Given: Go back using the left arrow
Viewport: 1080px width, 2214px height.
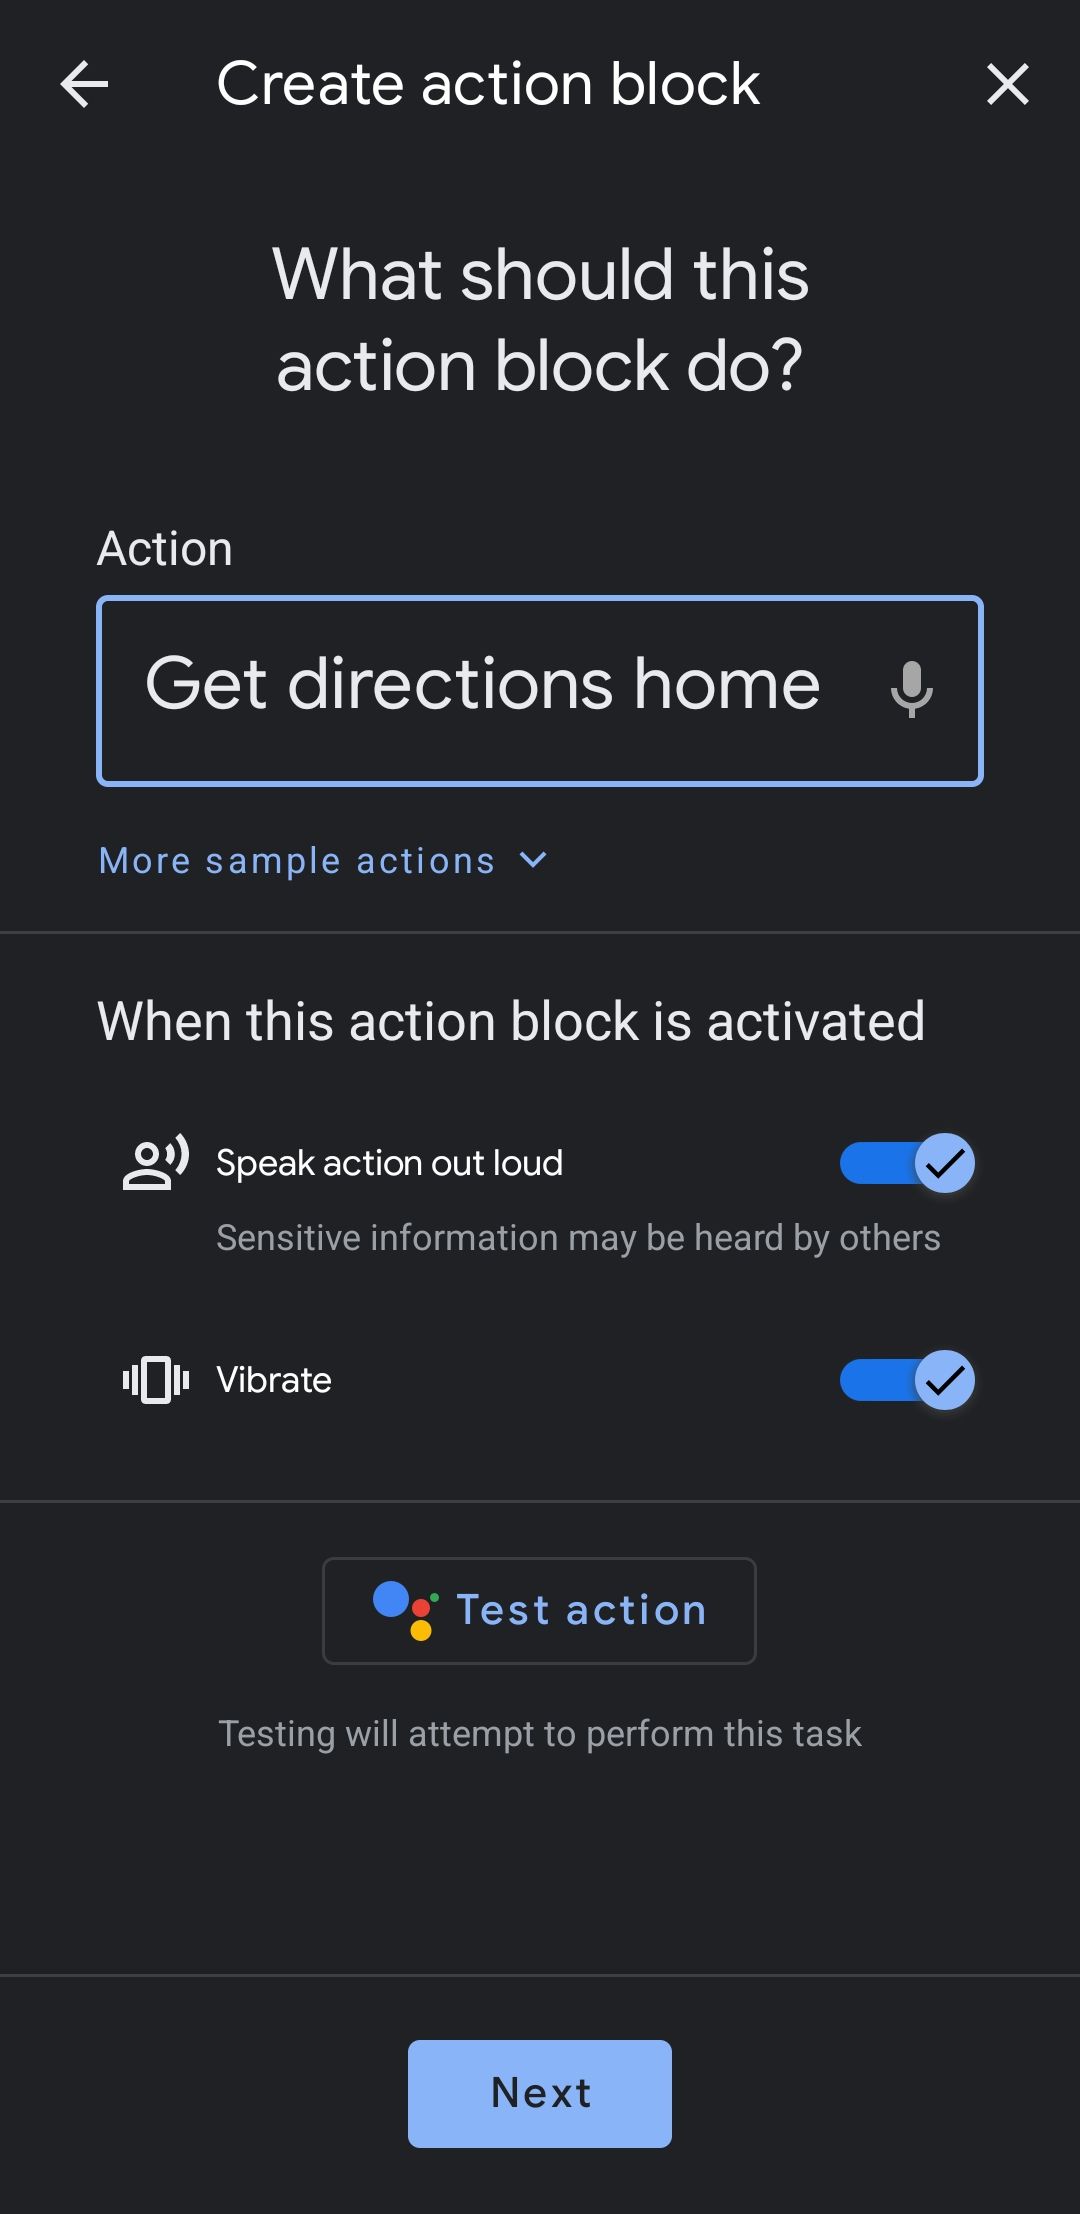Looking at the screenshot, I should (x=84, y=84).
